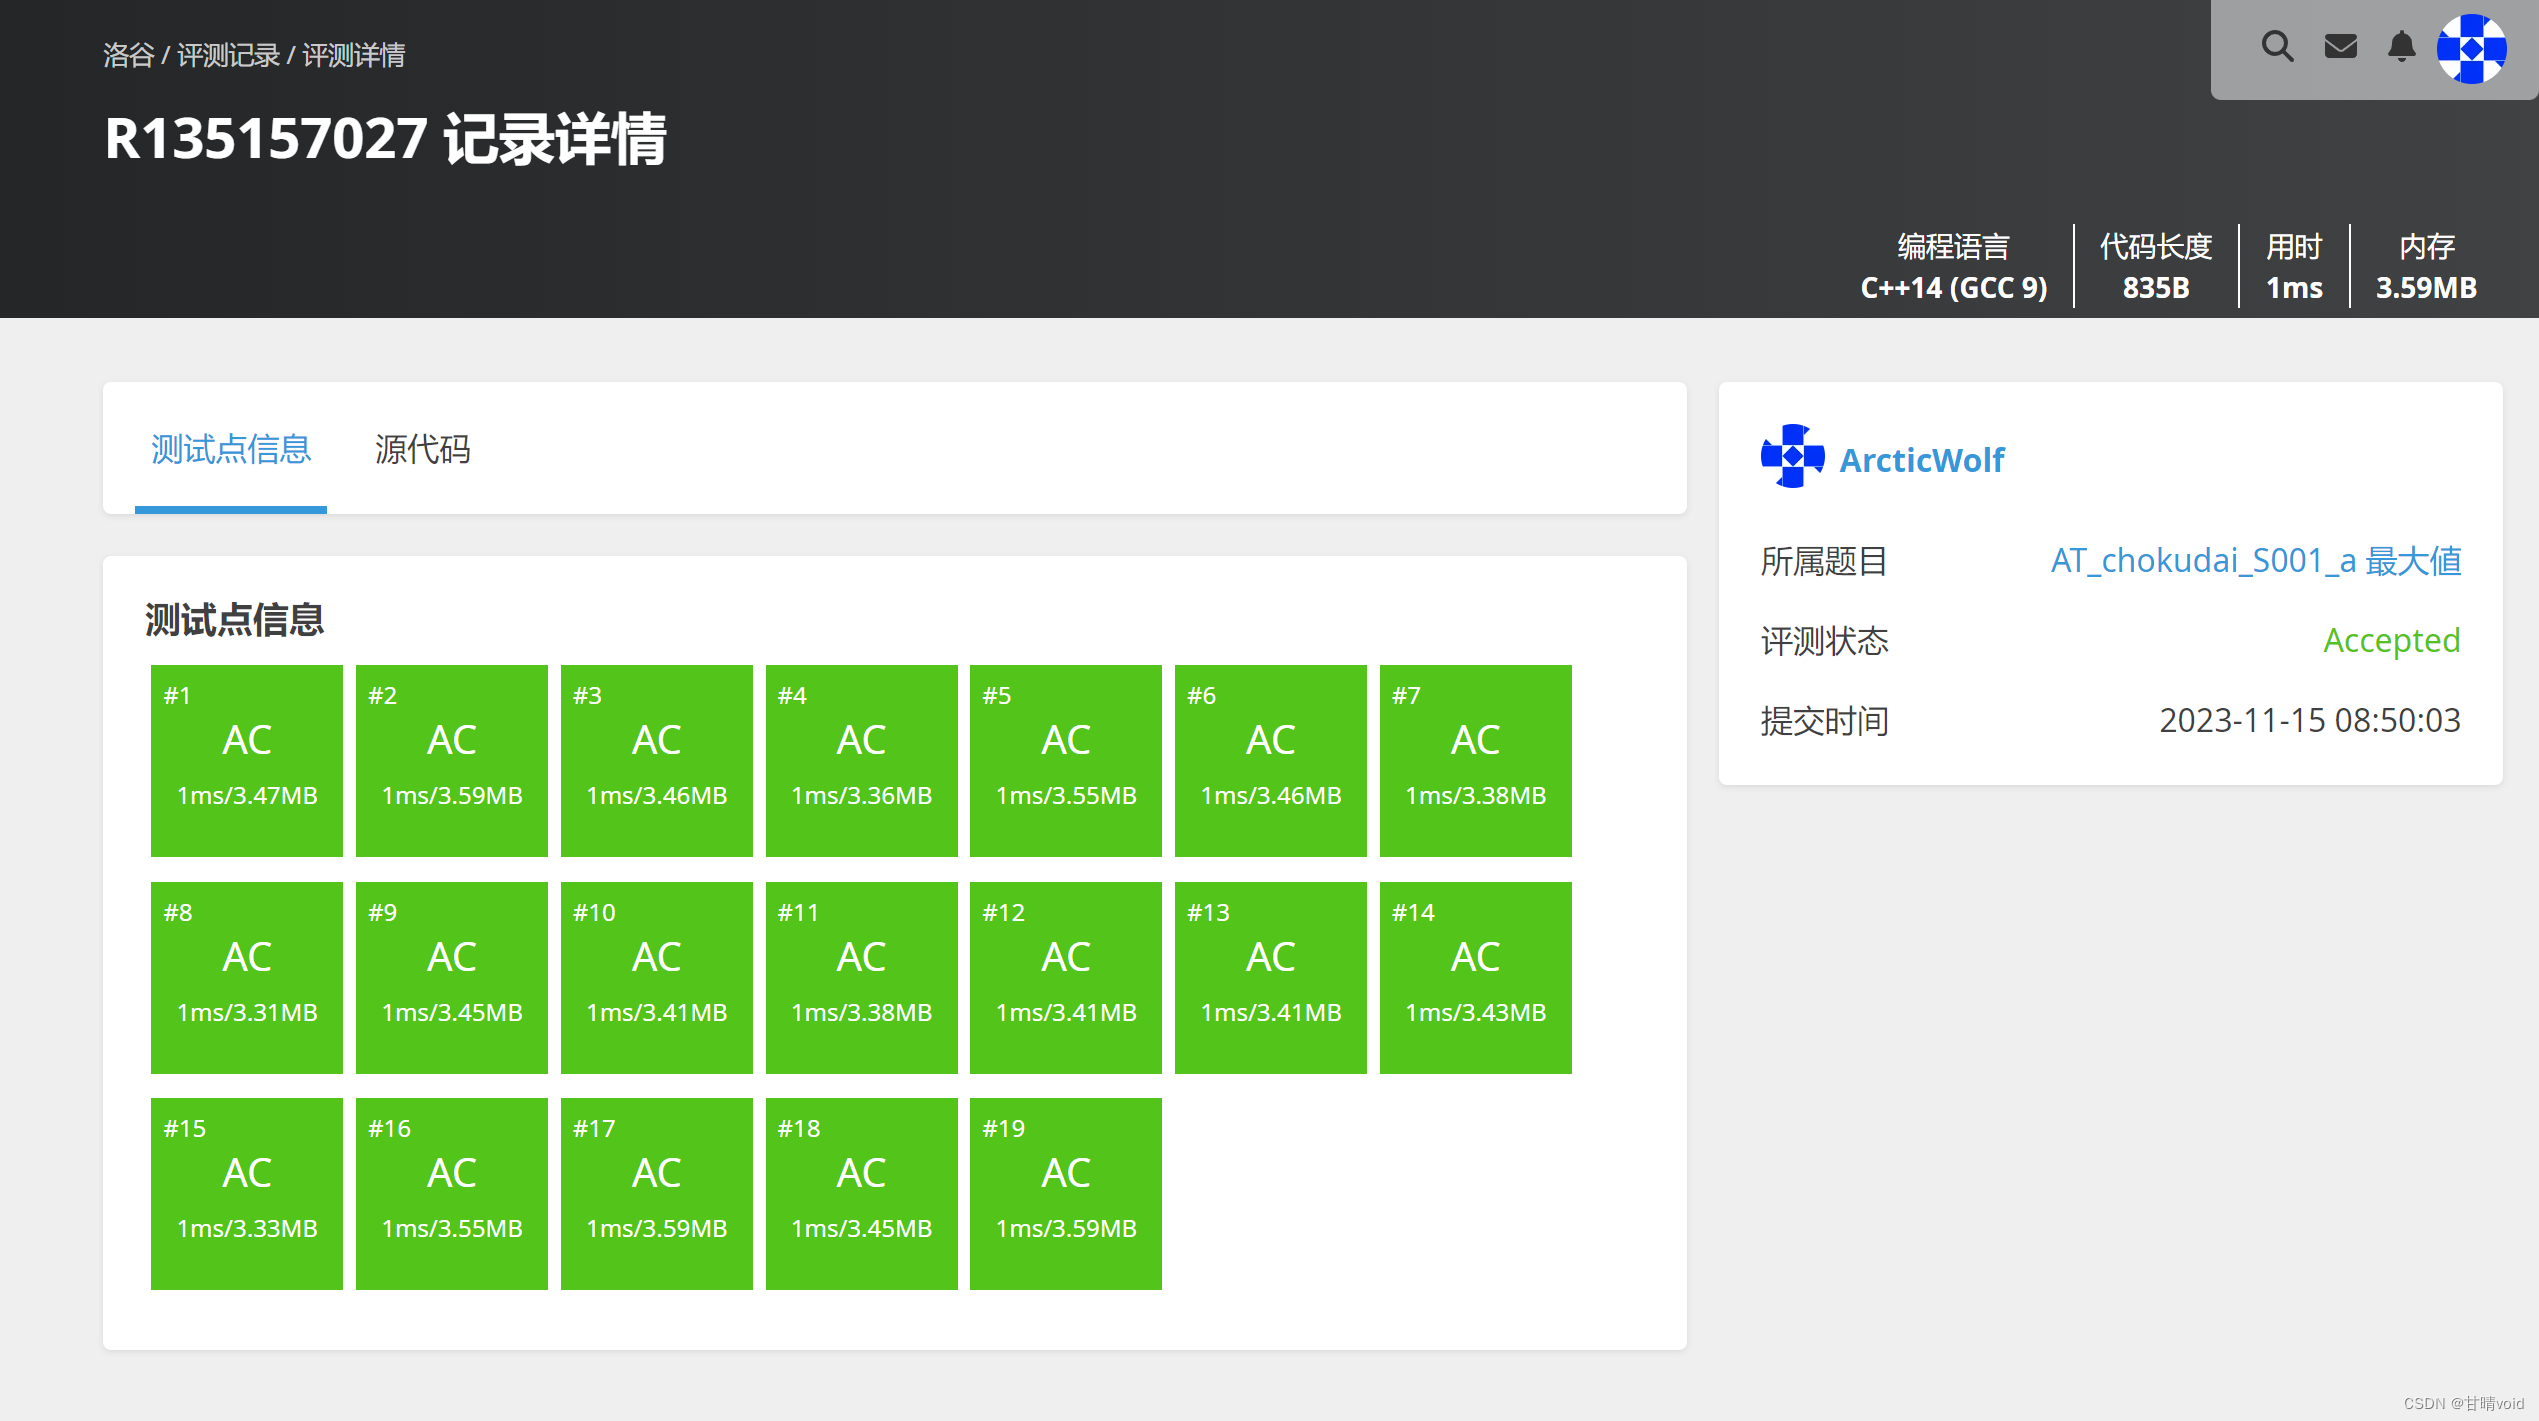Viewport: 2539px width, 1421px height.
Task: Click the 评测状态 label
Action: tap(1824, 641)
